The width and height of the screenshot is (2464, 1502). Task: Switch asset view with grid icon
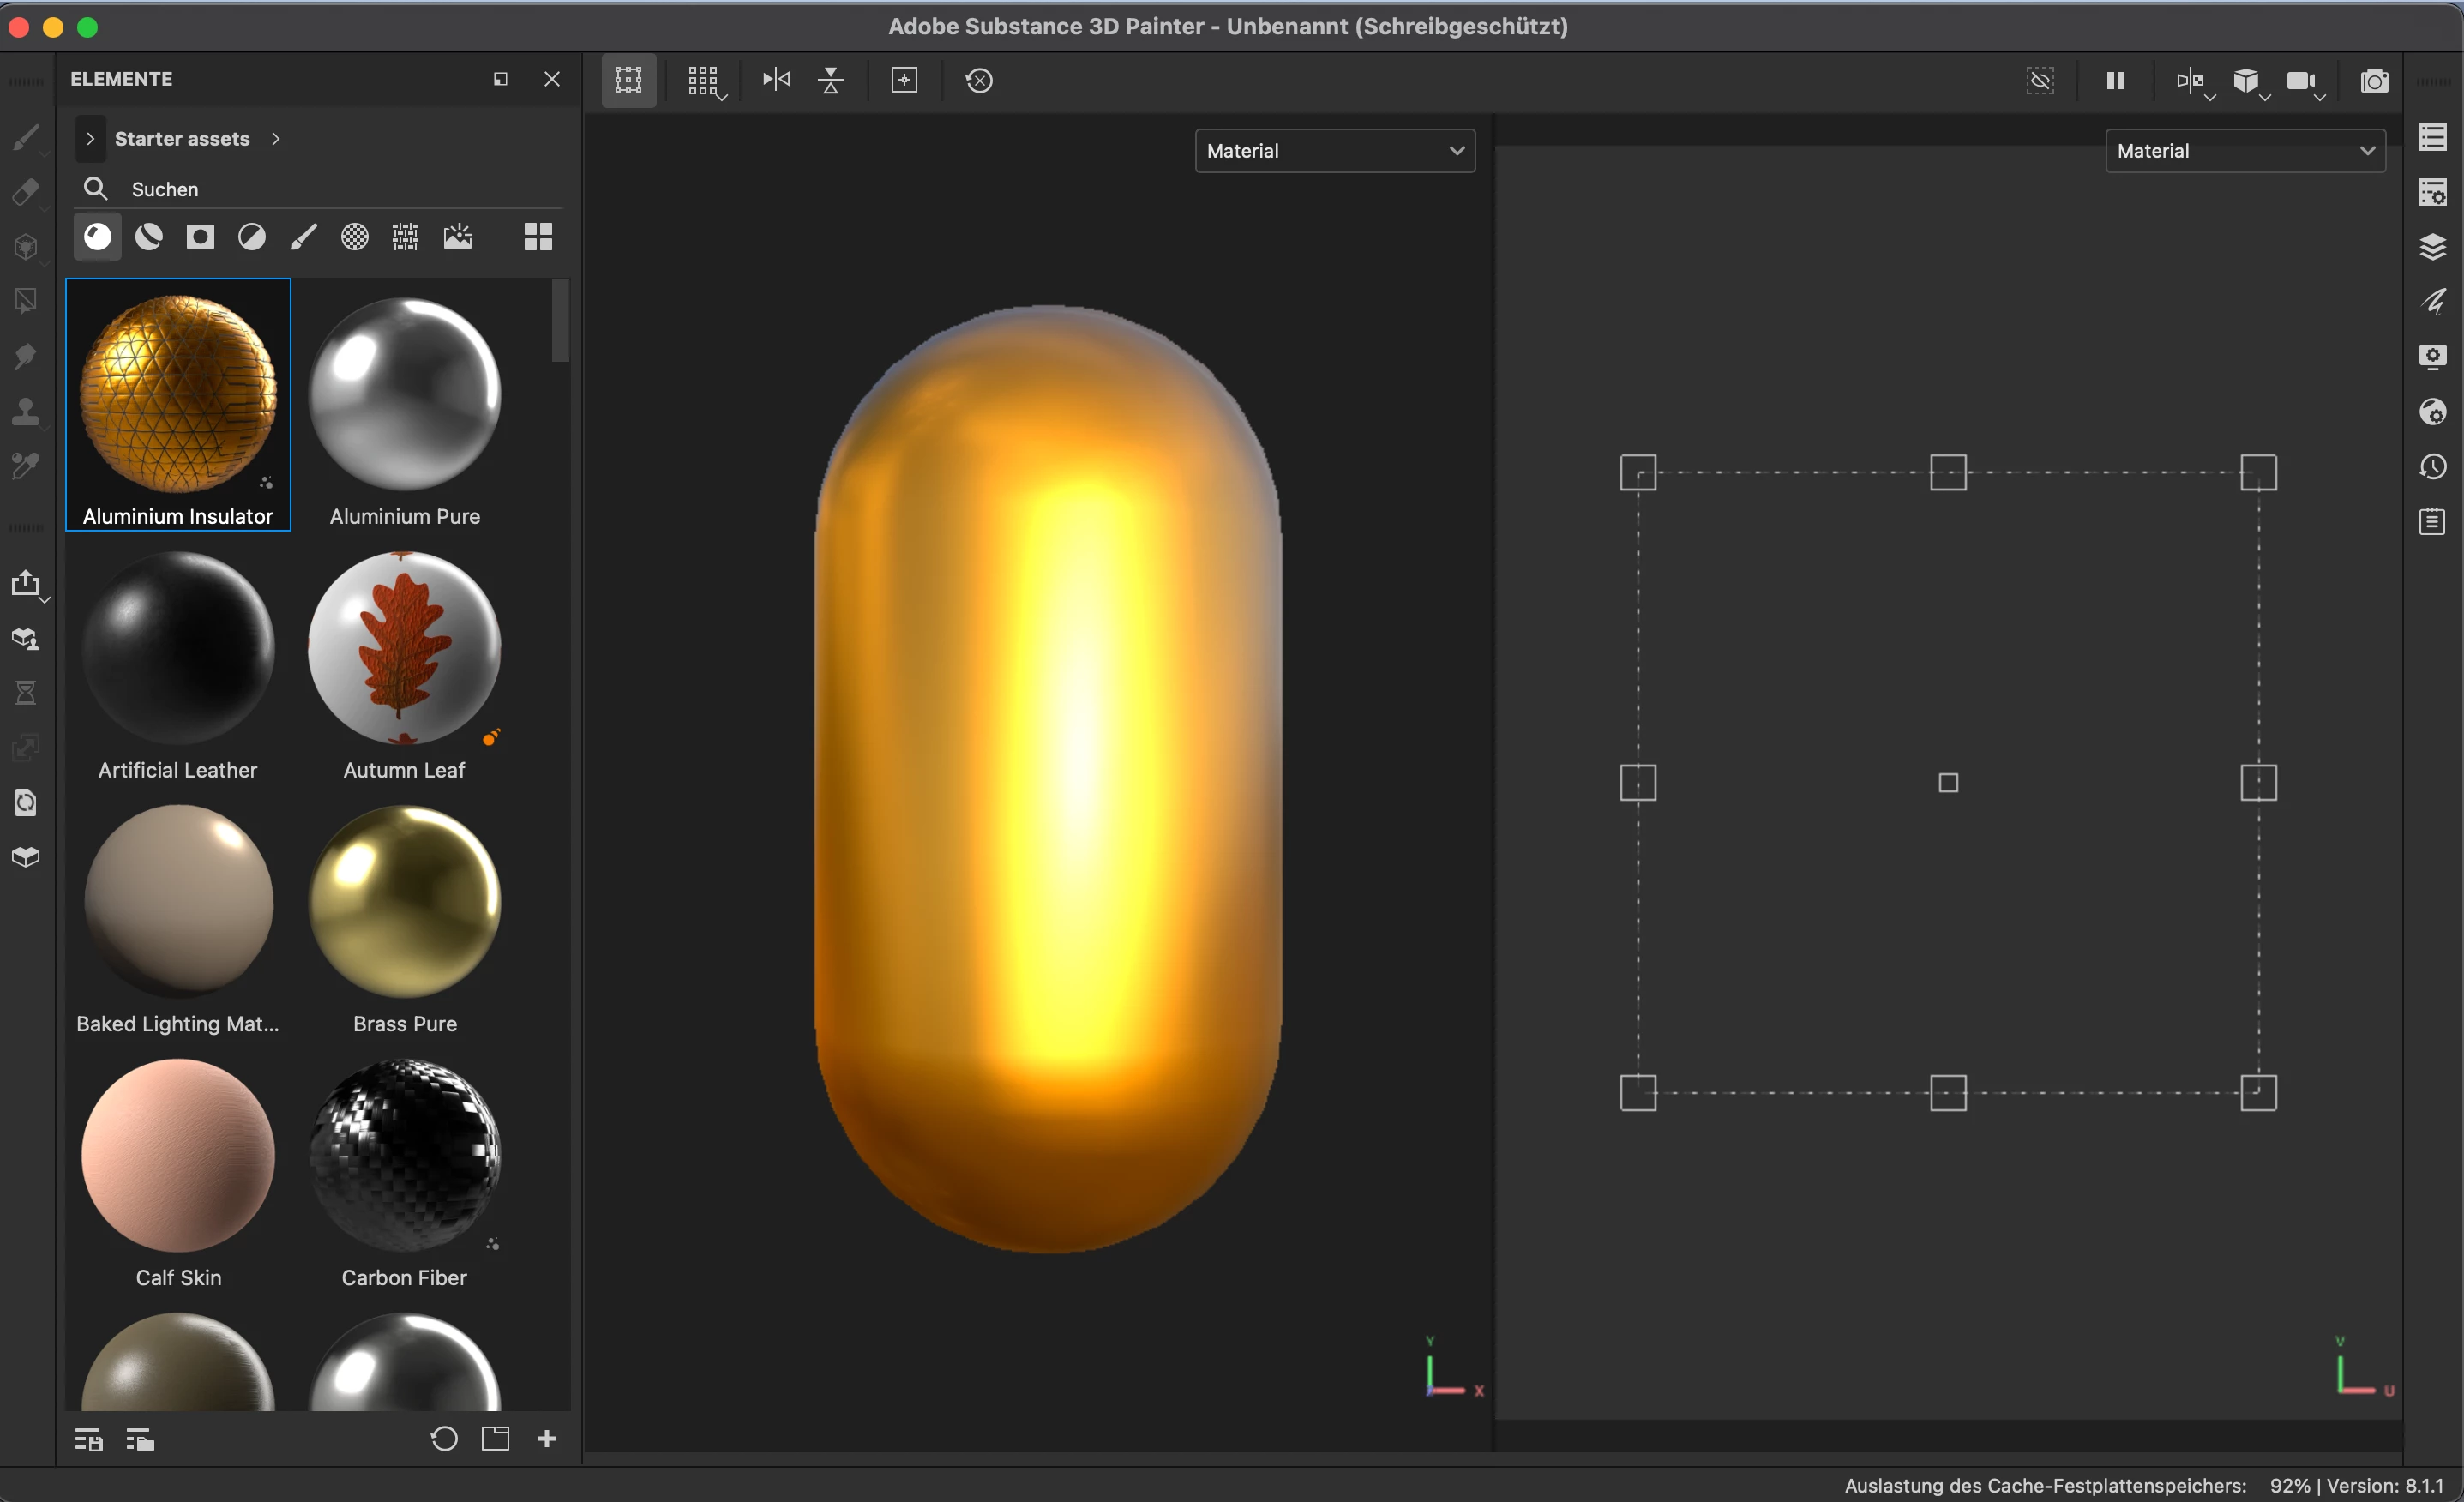538,237
